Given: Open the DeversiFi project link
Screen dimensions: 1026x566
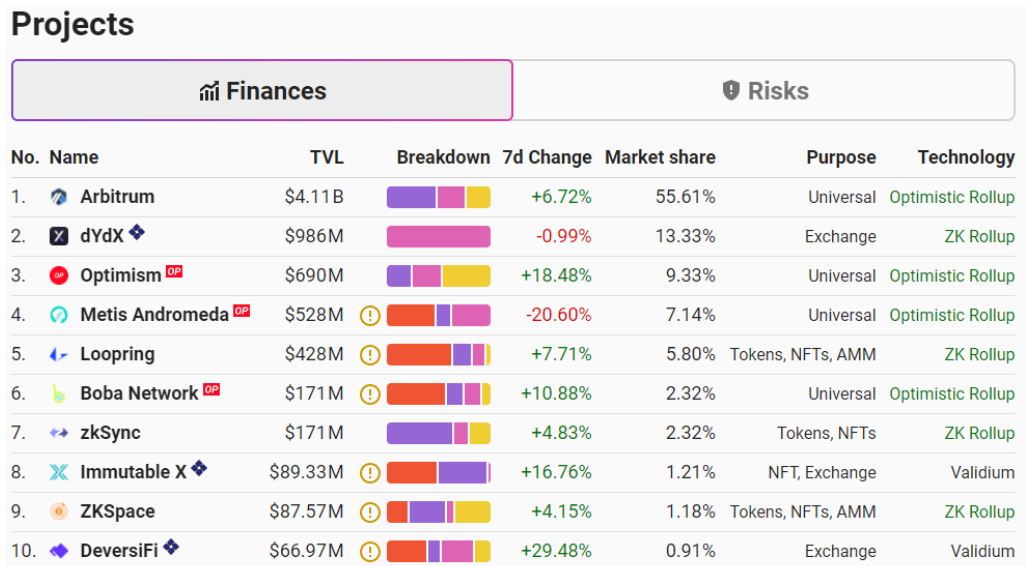Looking at the screenshot, I should coord(119,550).
